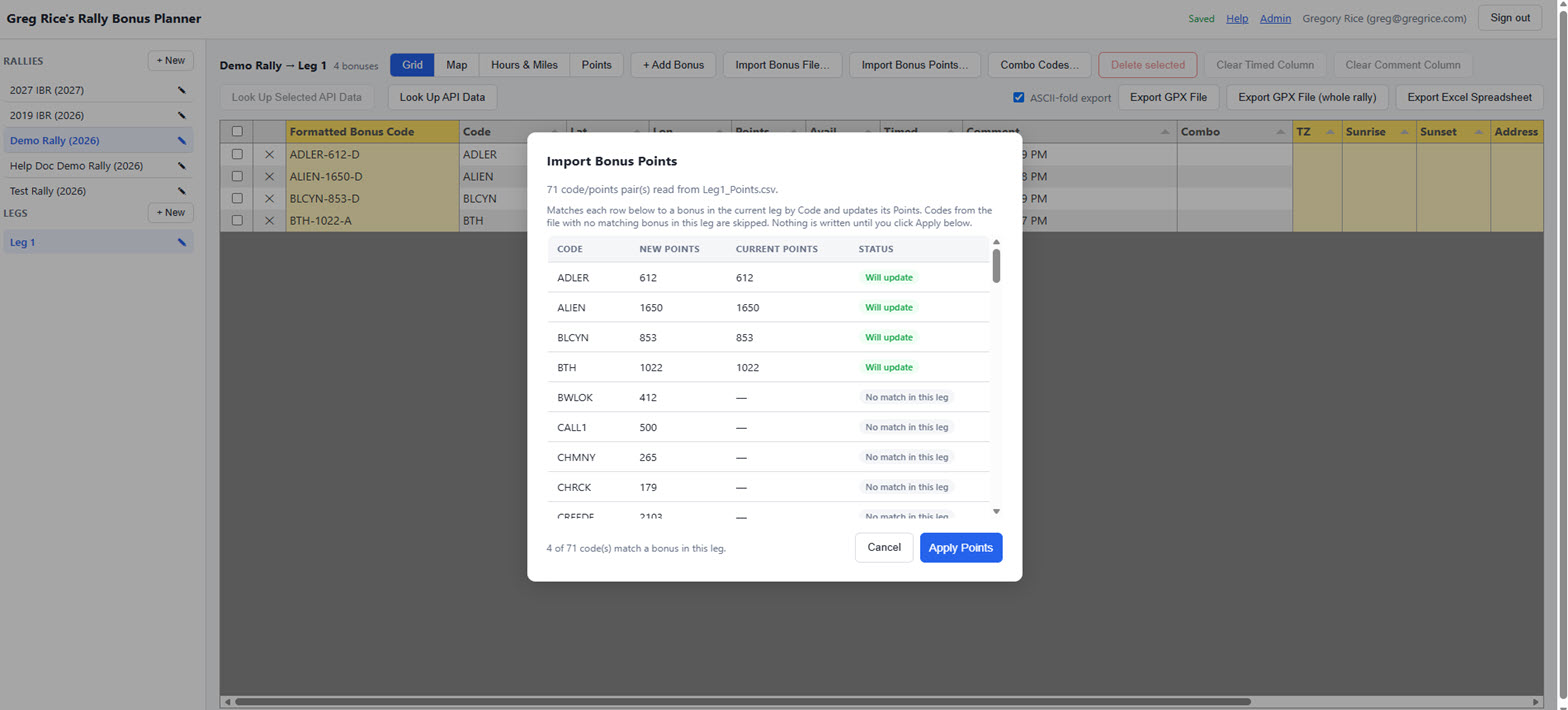This screenshot has width=1568, height=710.
Task: Cancel the Import Bonus Points dialog
Action: point(884,547)
